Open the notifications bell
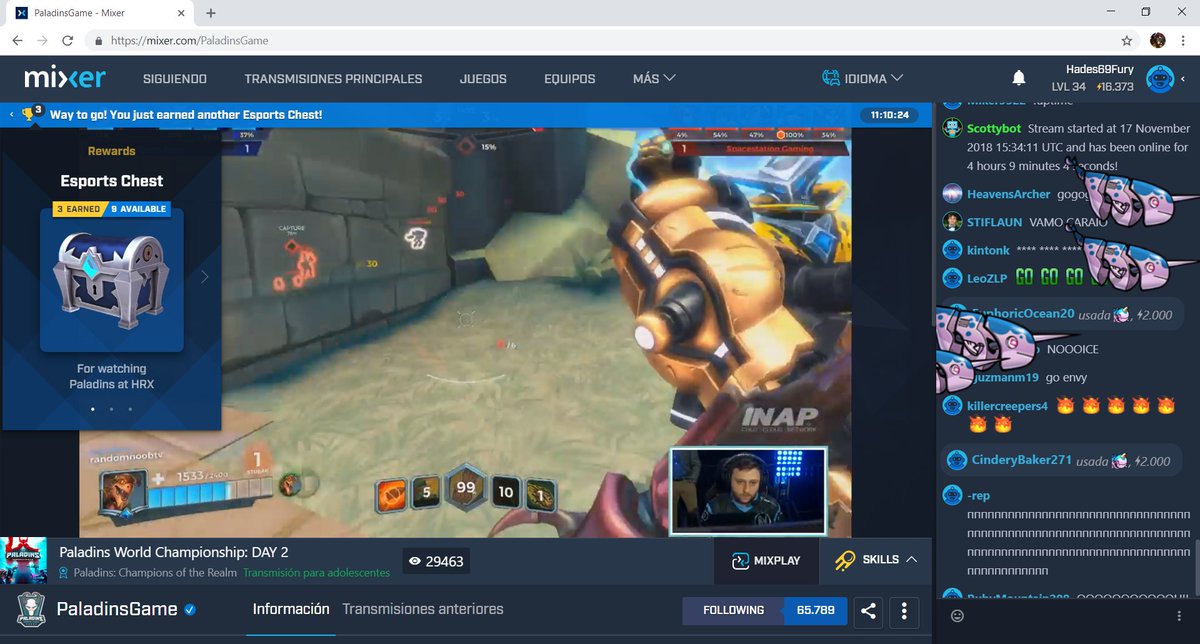Image resolution: width=1200 pixels, height=644 pixels. tap(1019, 78)
